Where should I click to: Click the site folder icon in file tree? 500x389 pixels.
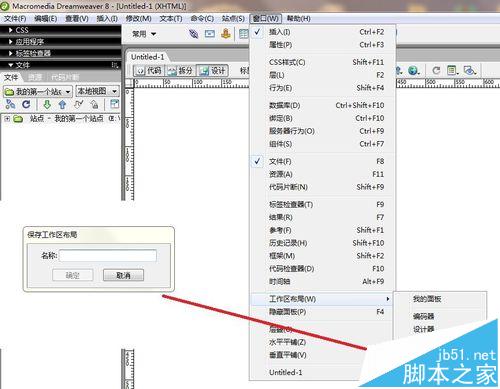[x=18, y=119]
